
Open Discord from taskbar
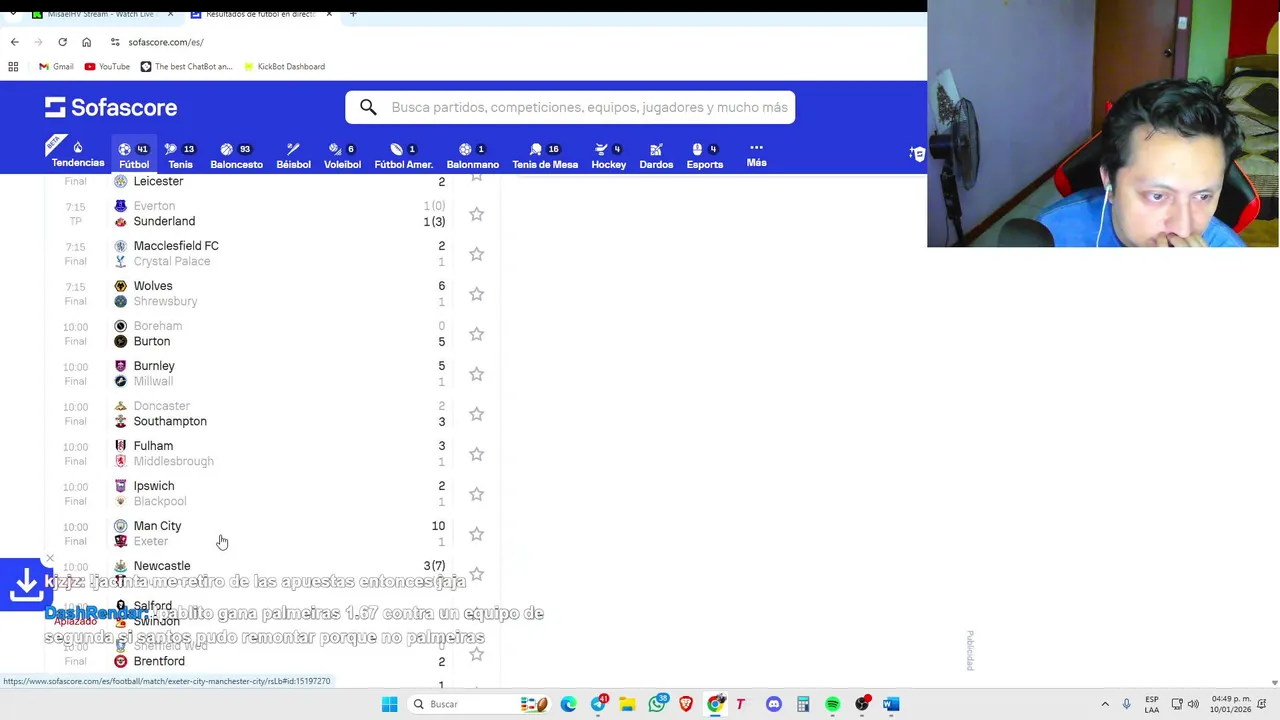point(773,704)
